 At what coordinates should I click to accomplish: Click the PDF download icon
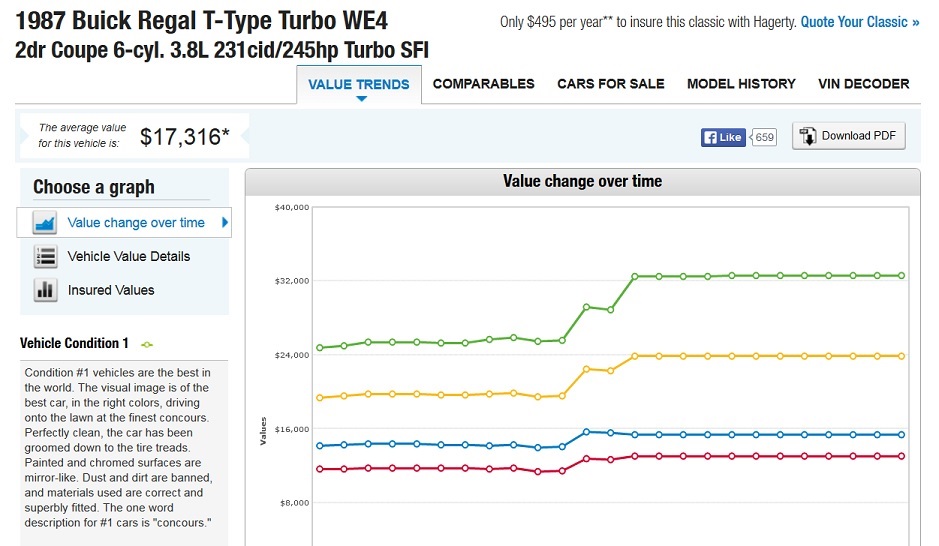(808, 136)
